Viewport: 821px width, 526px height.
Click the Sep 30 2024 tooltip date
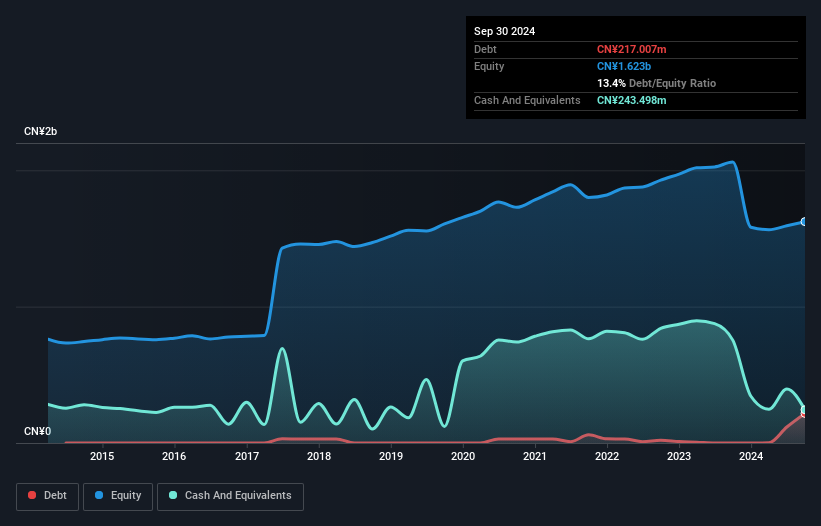click(x=504, y=31)
